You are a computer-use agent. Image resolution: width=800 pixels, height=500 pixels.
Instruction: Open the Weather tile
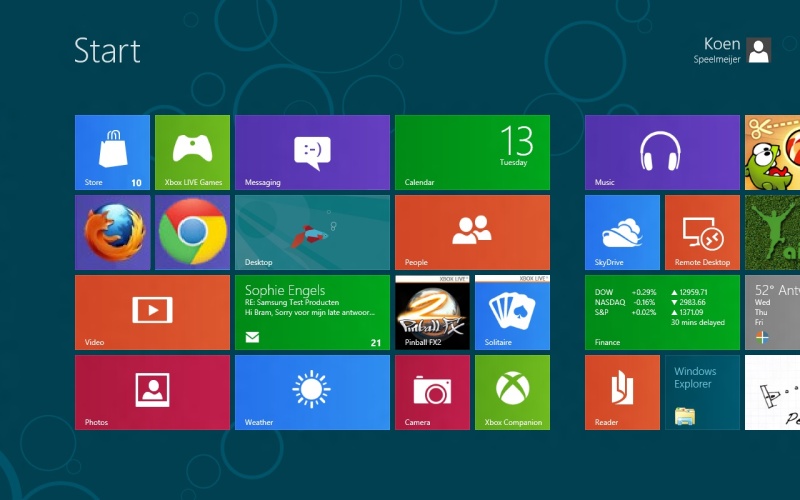pyautogui.click(x=312, y=392)
